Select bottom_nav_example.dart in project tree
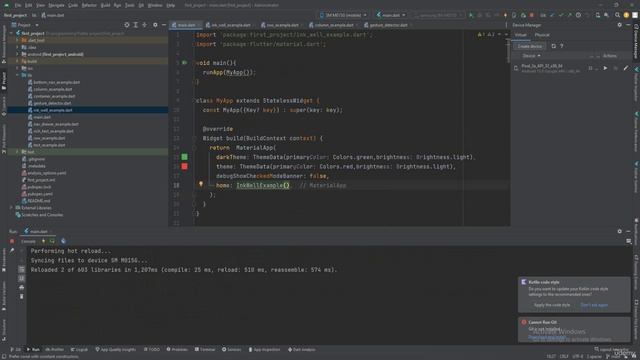Viewport: 640px width, 360px height. tap(56, 82)
